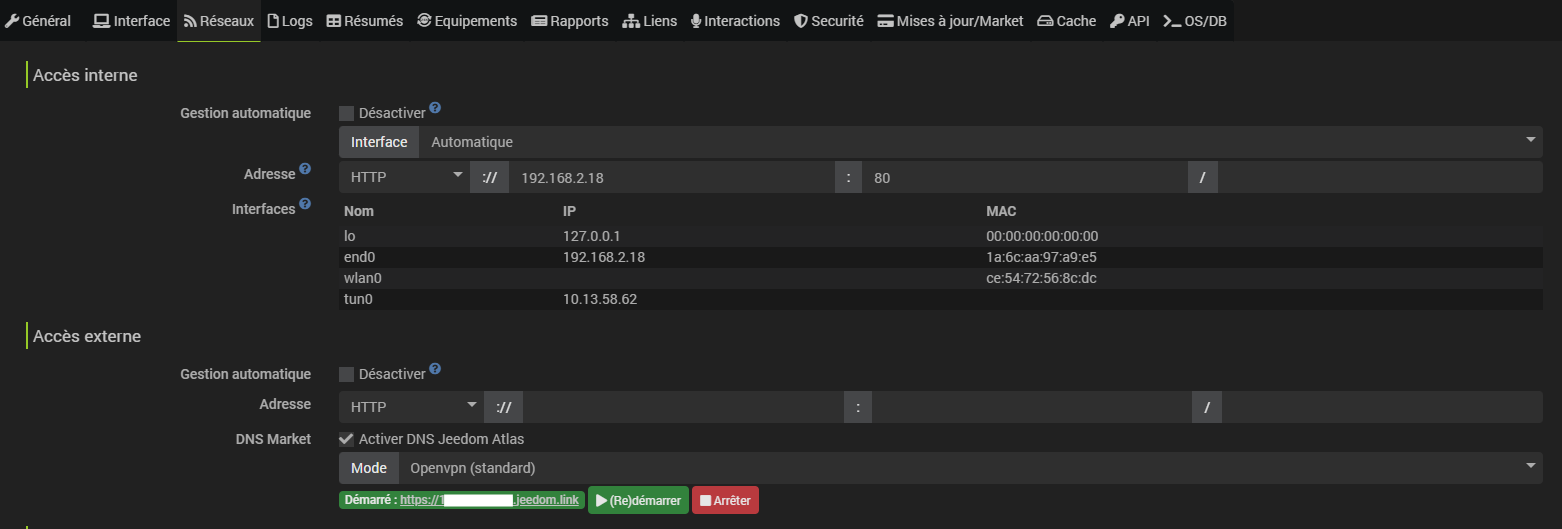Switch to the Général tab
1562x529 pixels.
[x=38, y=21]
